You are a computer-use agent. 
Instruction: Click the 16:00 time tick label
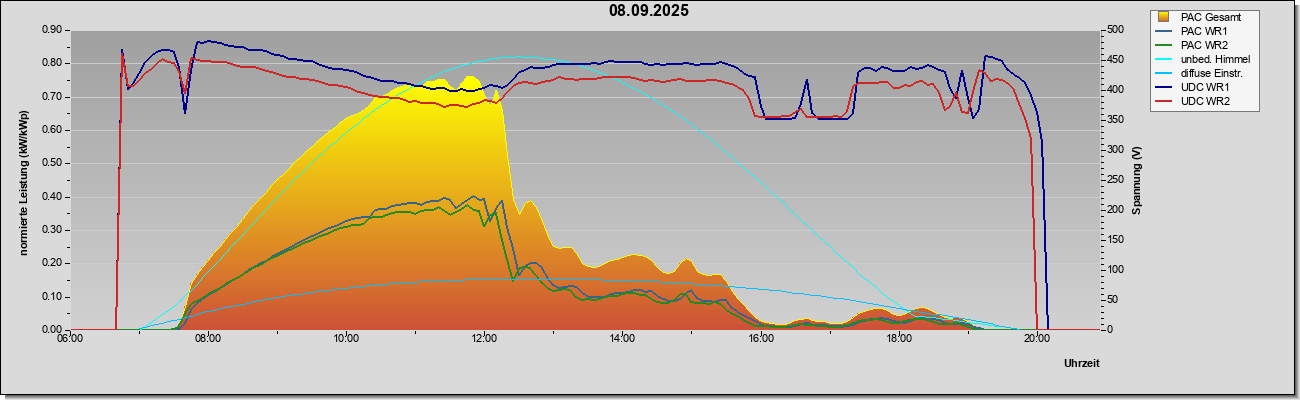pos(760,339)
